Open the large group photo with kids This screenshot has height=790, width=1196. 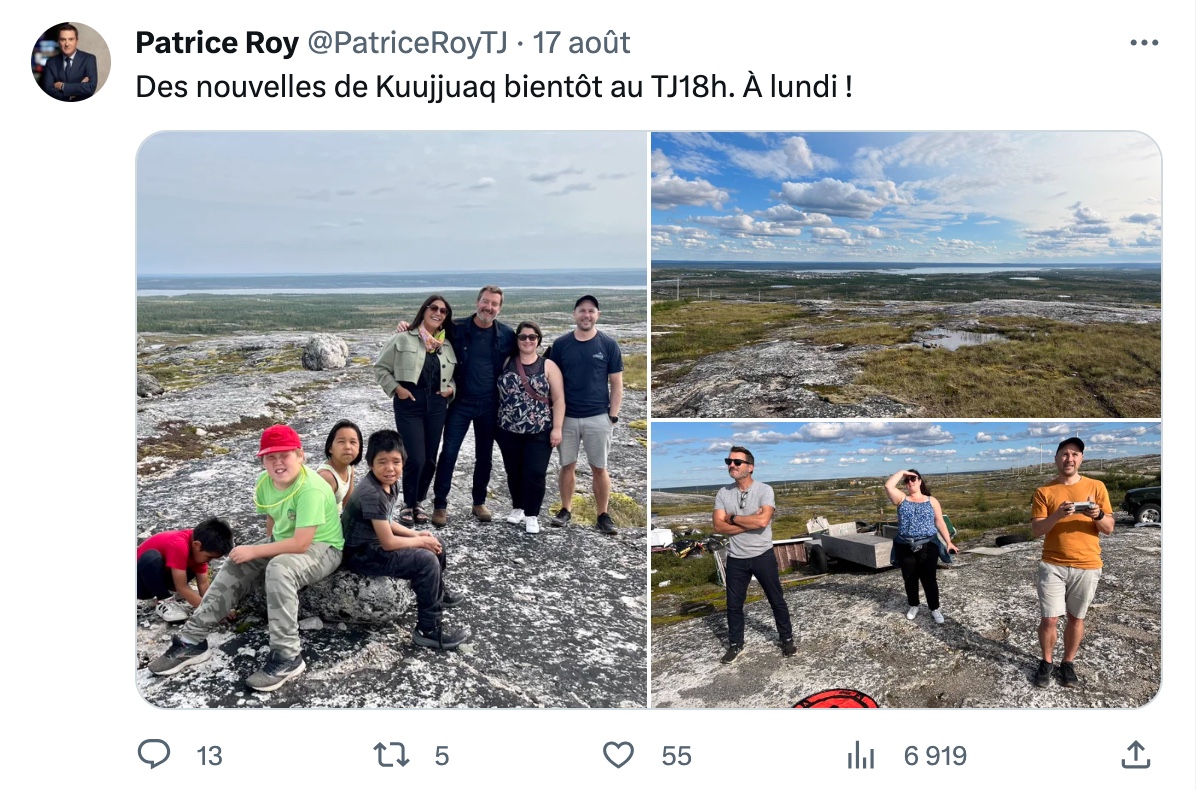[392, 419]
